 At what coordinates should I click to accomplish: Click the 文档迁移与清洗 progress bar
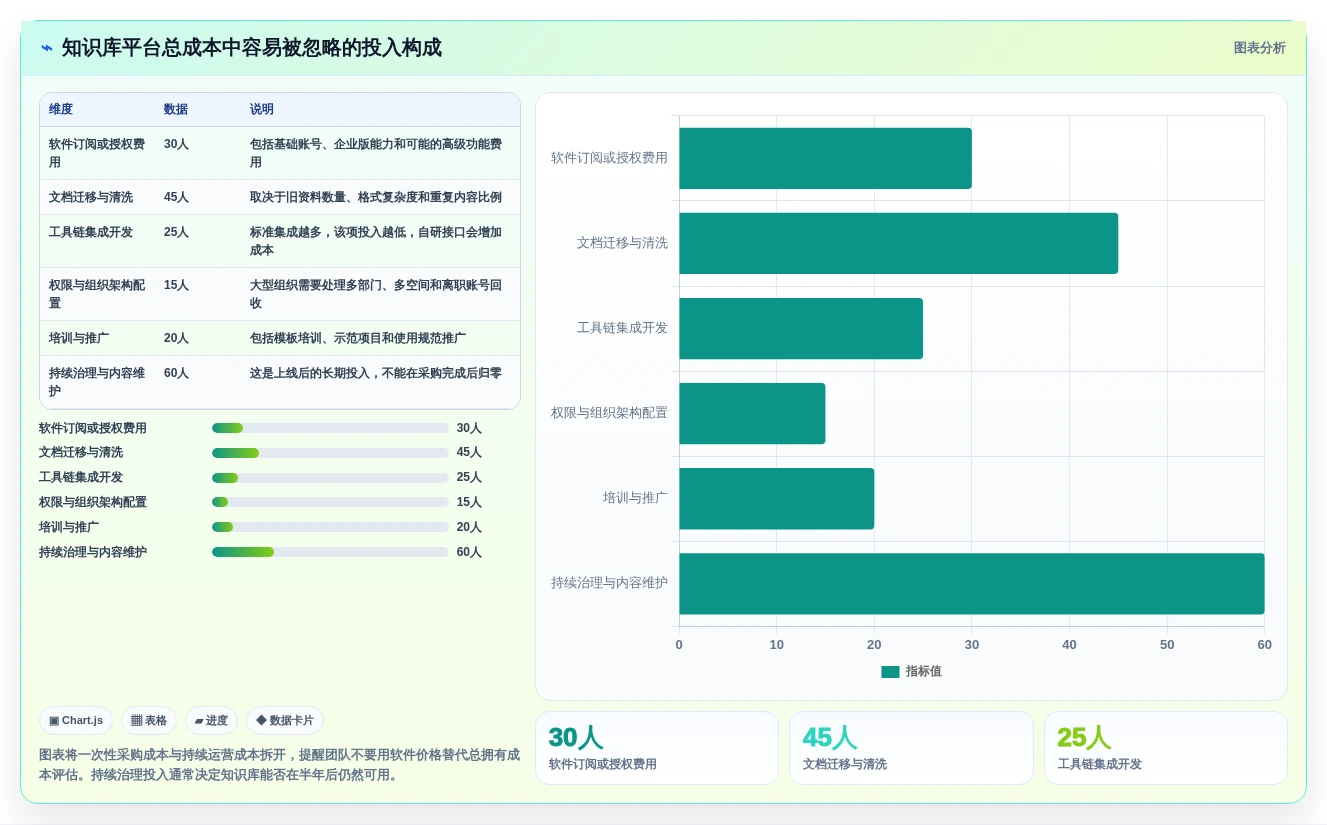[x=330, y=453]
